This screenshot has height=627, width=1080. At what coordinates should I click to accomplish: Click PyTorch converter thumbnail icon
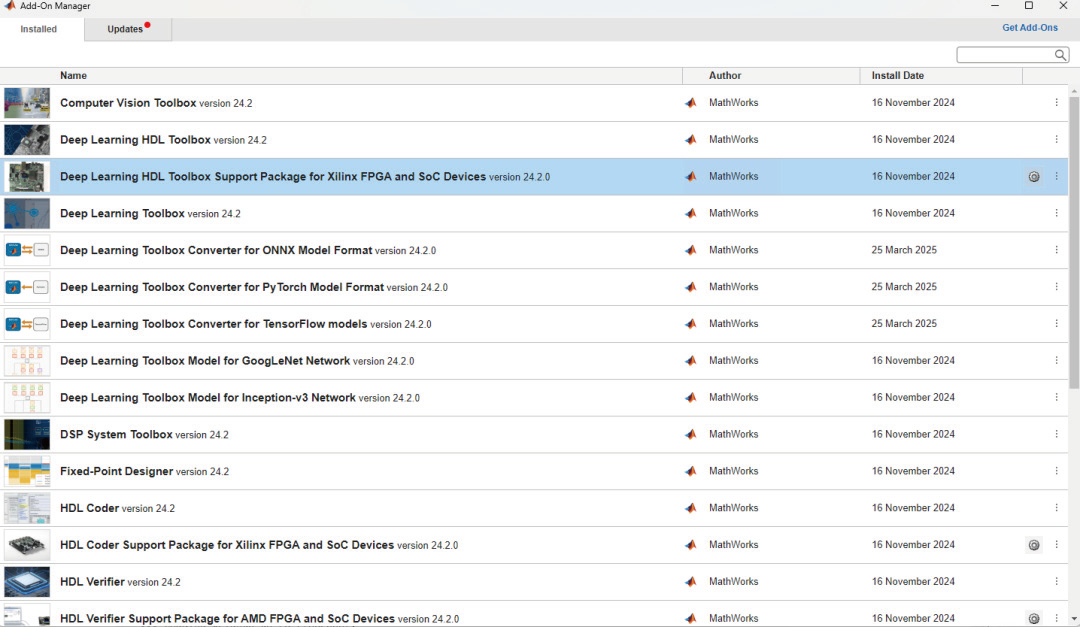(x=27, y=287)
